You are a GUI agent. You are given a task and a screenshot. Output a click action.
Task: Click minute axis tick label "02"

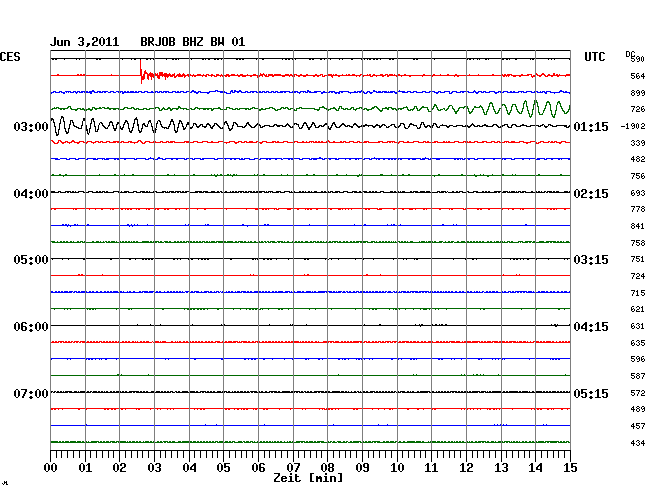point(119,468)
